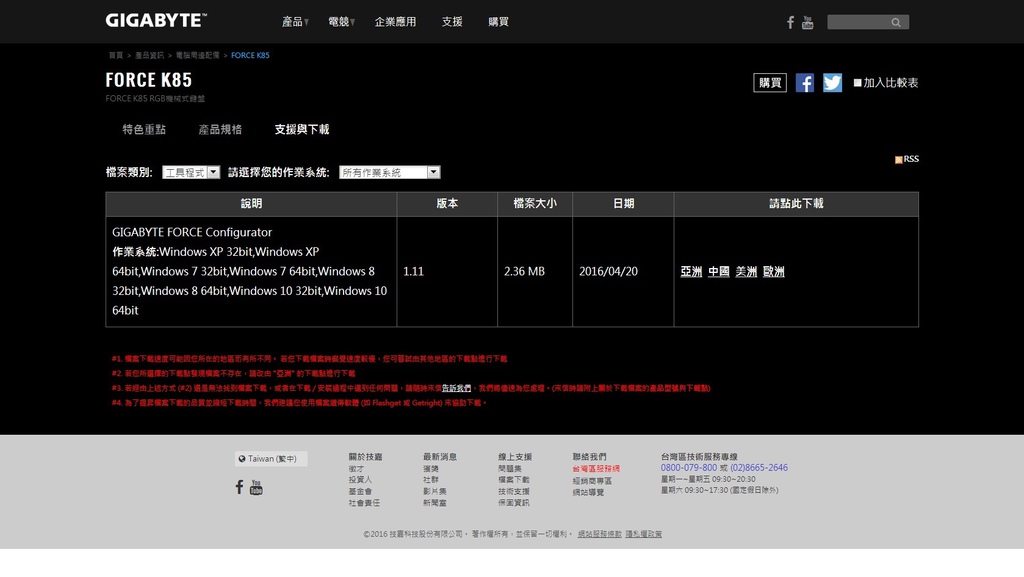Open the footer 檔案下載 link

[x=513, y=480]
